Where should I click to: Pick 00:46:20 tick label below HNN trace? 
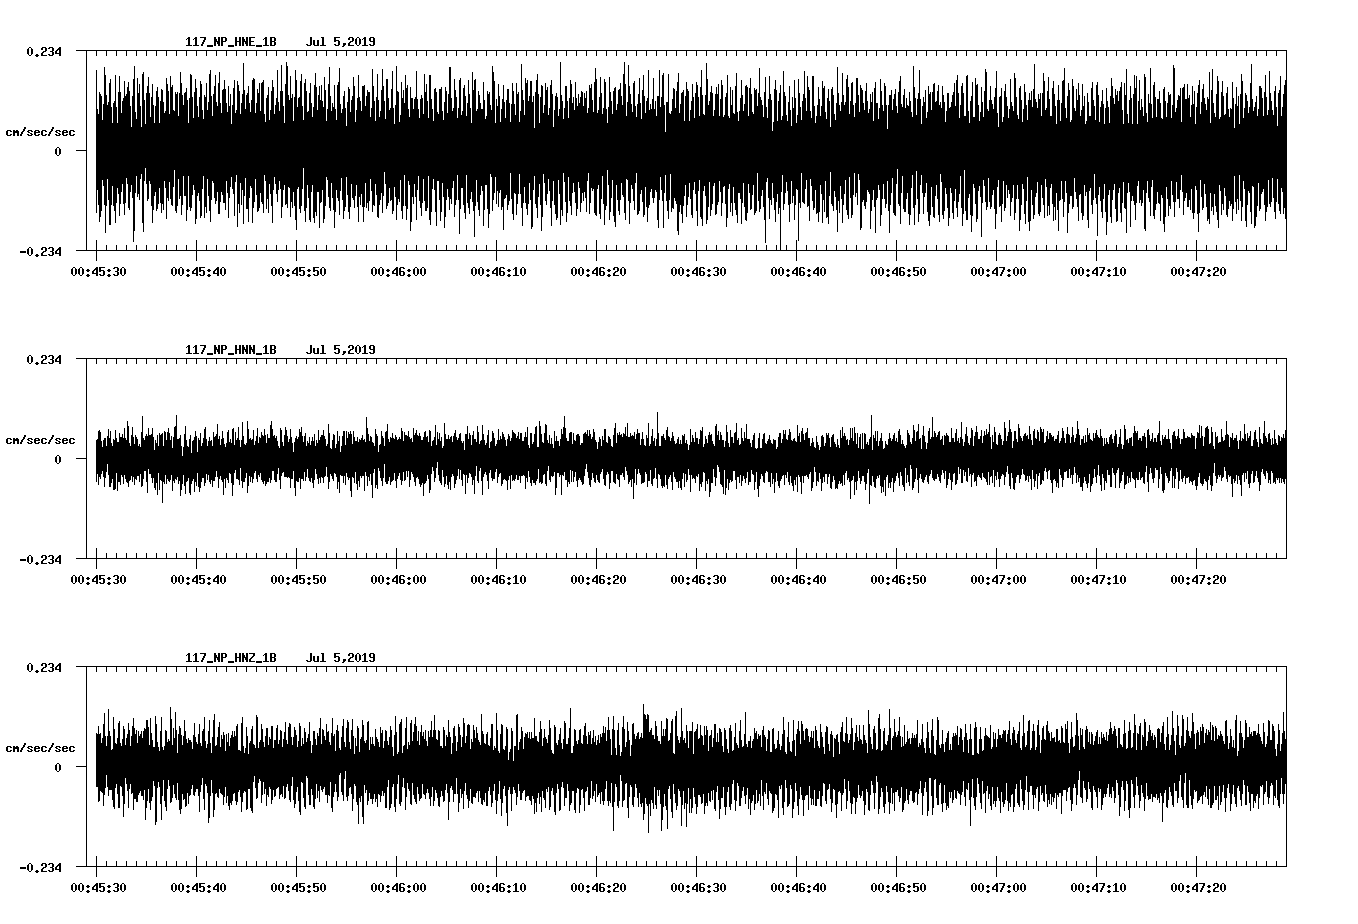(598, 579)
